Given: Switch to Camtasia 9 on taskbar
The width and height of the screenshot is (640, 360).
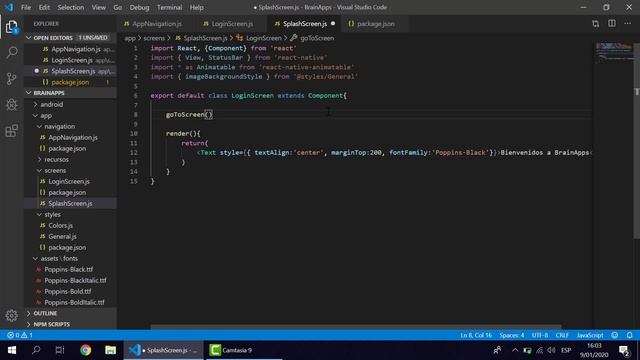Looking at the screenshot, I should click(243, 350).
